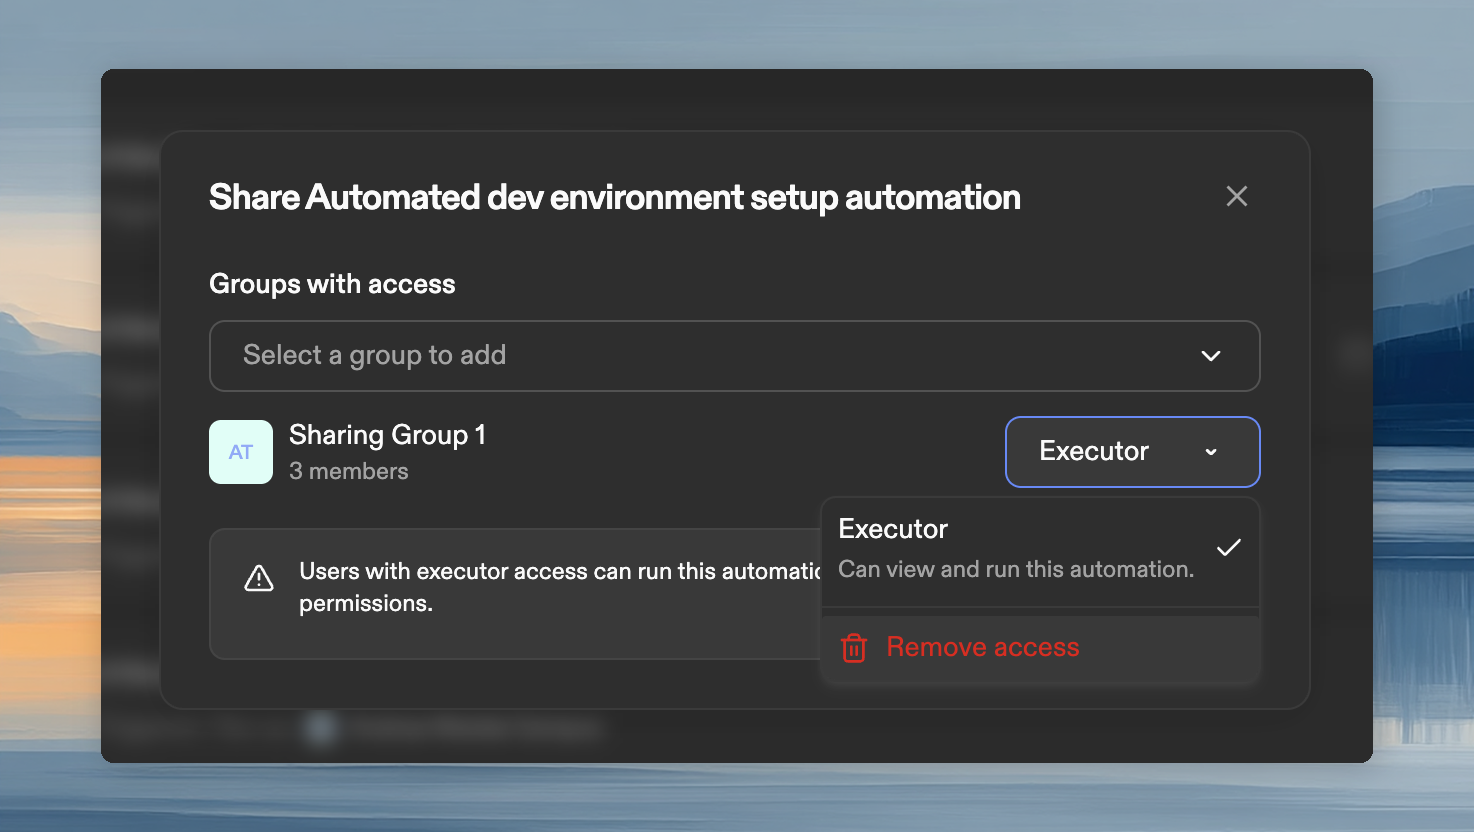This screenshot has width=1474, height=832.
Task: Click the X close icon at top right
Action: [1236, 196]
